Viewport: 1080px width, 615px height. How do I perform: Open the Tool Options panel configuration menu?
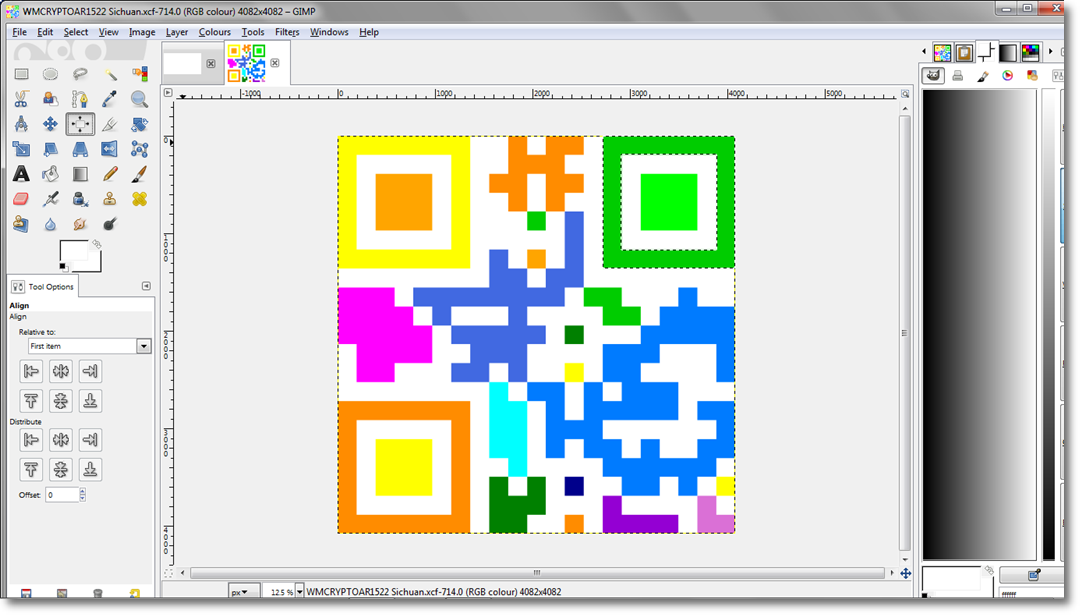146,286
